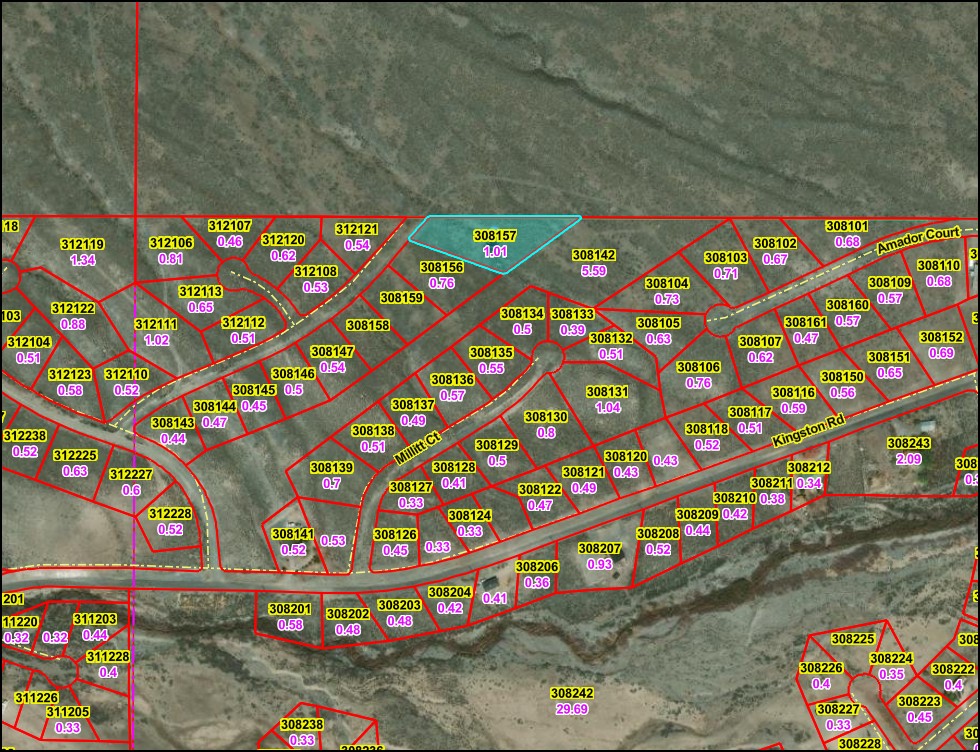Select parcel 308201
The height and width of the screenshot is (752, 980).
pos(290,609)
